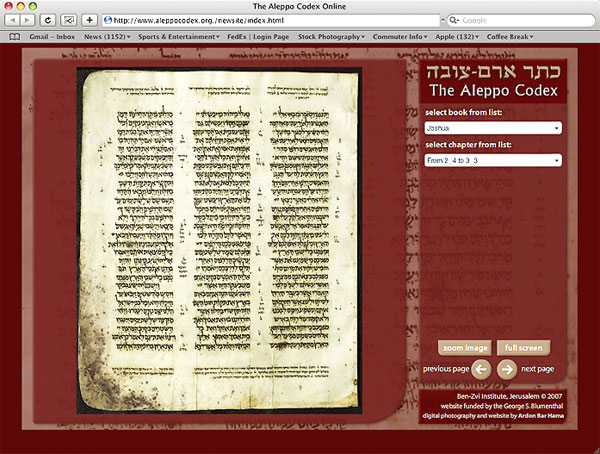Click the Safari forward arrow button
The width and height of the screenshot is (600, 454).
(28, 20)
